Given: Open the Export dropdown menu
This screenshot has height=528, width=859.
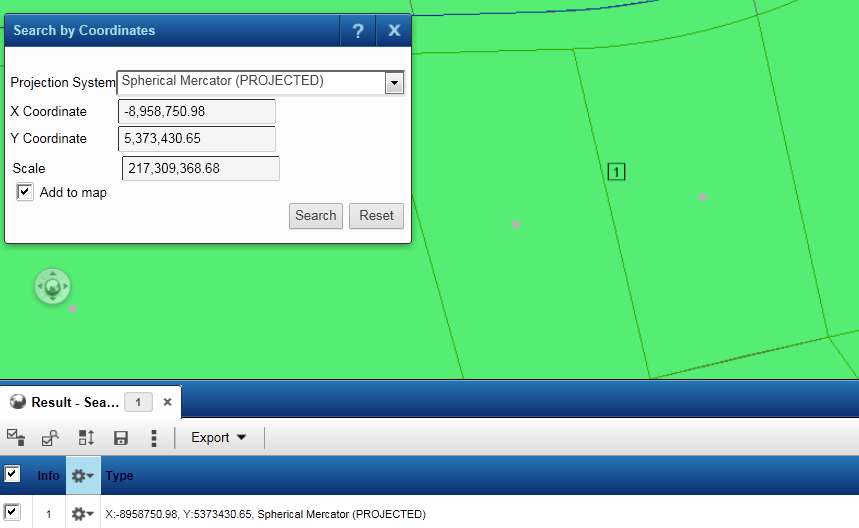Looking at the screenshot, I should (219, 438).
